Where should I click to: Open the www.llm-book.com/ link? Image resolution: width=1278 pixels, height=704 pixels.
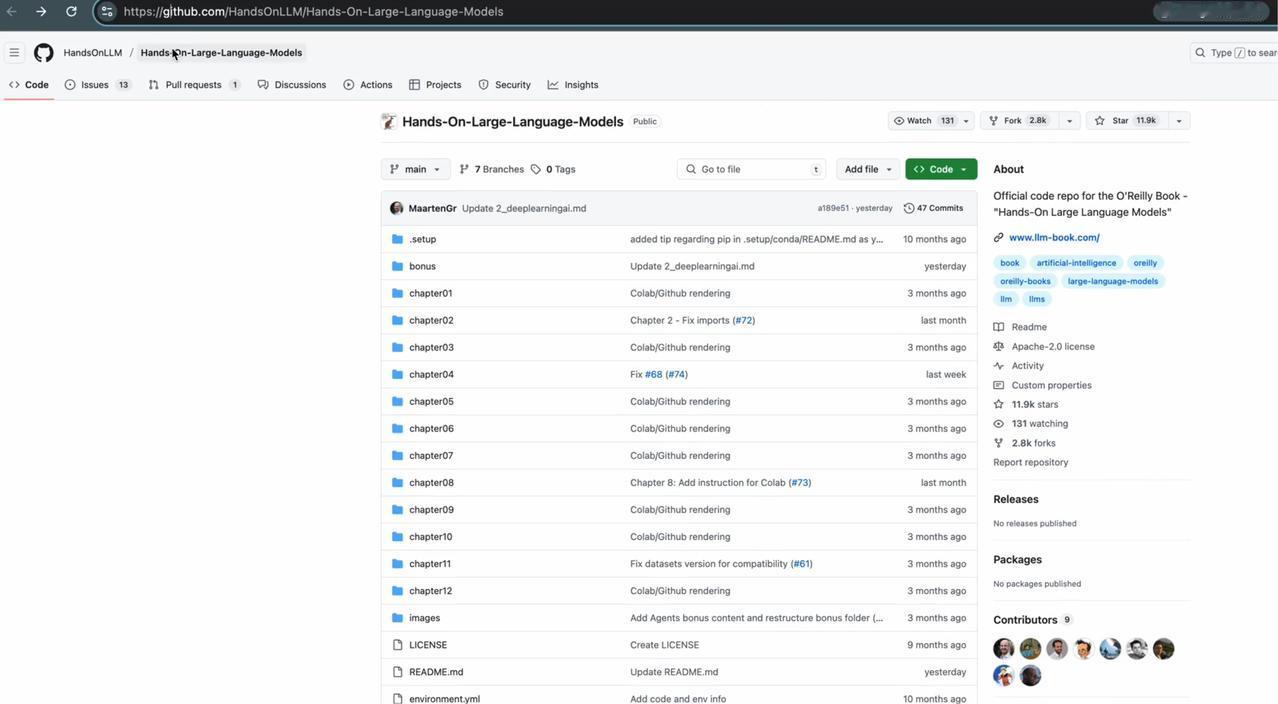[1054, 238]
